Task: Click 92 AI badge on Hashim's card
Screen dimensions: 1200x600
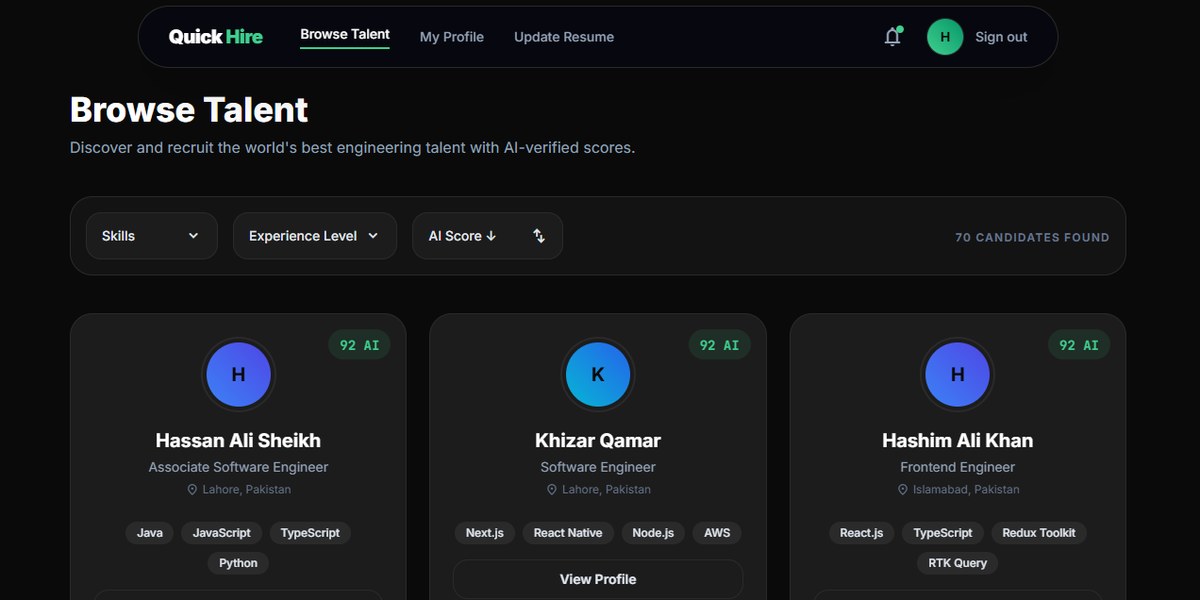Action: [x=1079, y=345]
